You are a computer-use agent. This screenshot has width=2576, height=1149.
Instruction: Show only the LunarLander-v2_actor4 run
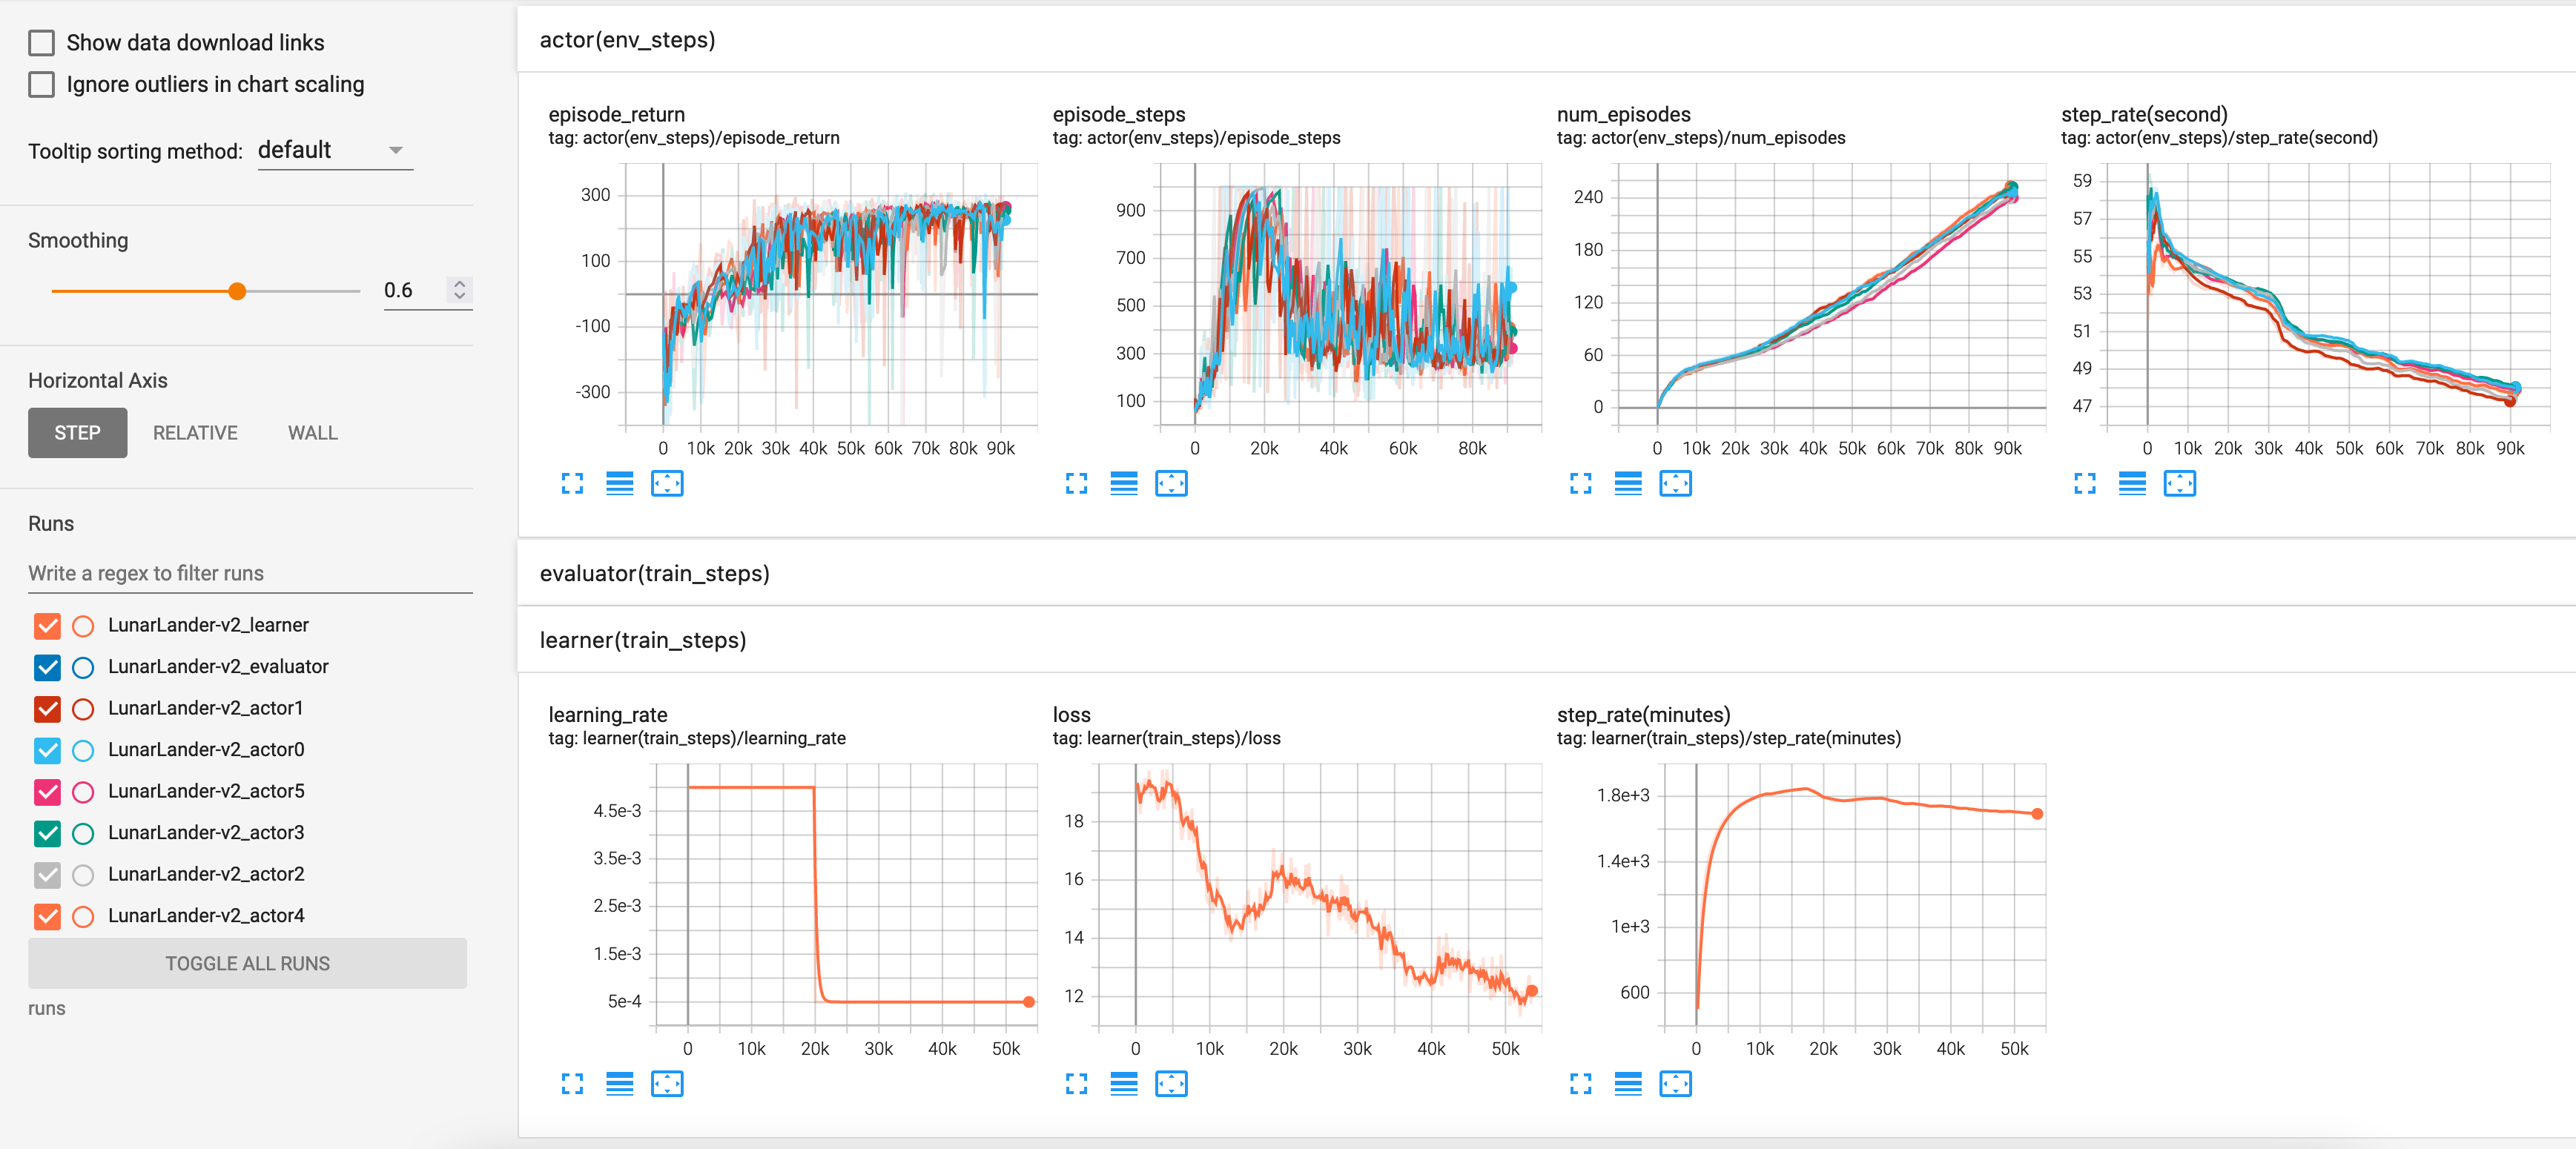click(84, 916)
